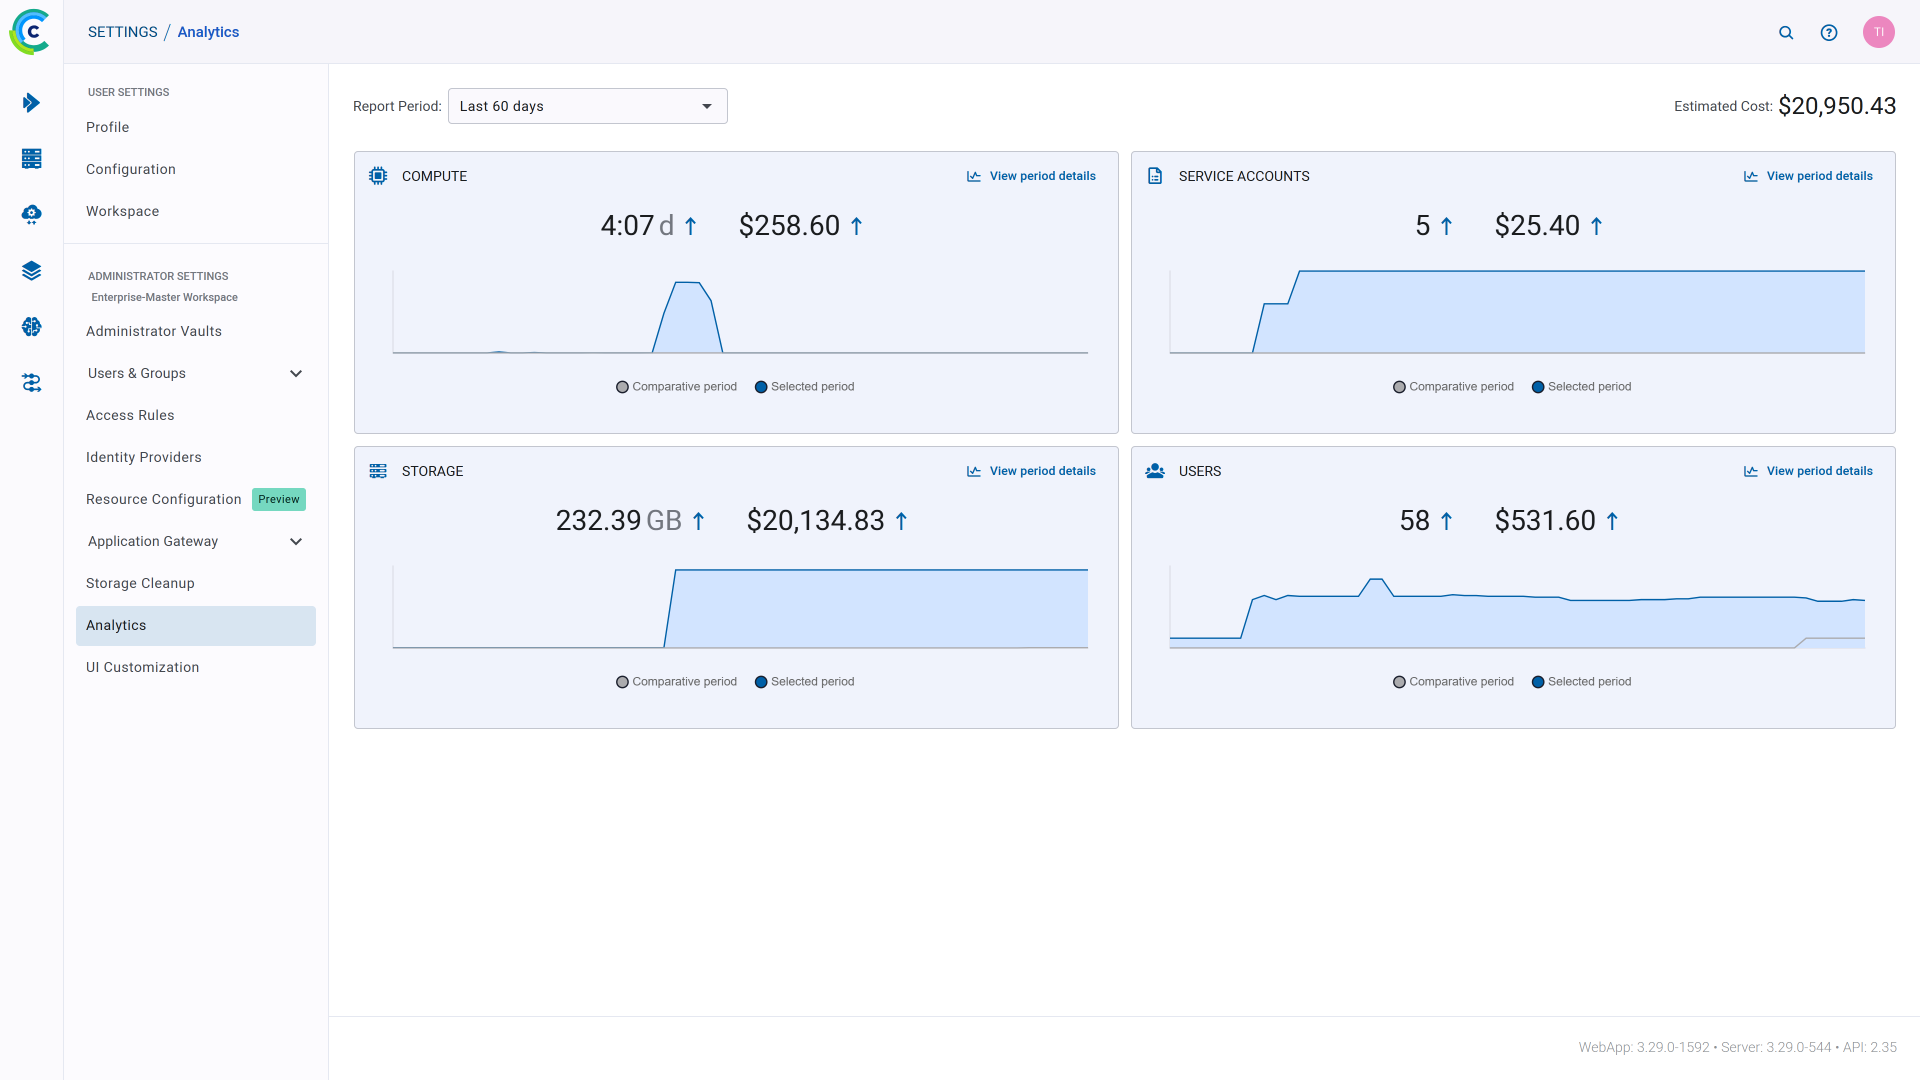Select the Selected period dot under Users chart
Screen dimensions: 1920x1080
coord(1538,682)
